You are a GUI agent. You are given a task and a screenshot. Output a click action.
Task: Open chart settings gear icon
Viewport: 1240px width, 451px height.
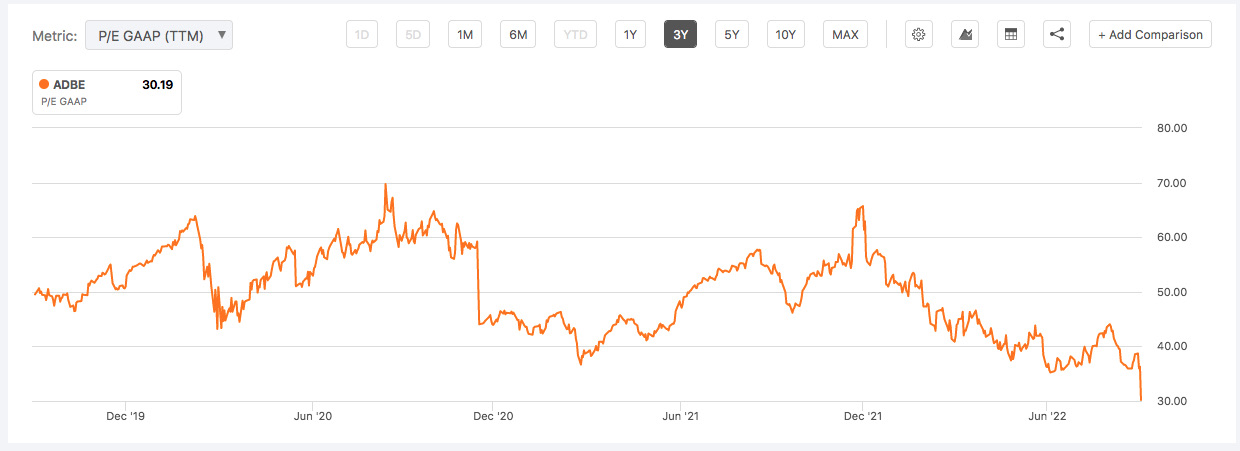coord(919,35)
